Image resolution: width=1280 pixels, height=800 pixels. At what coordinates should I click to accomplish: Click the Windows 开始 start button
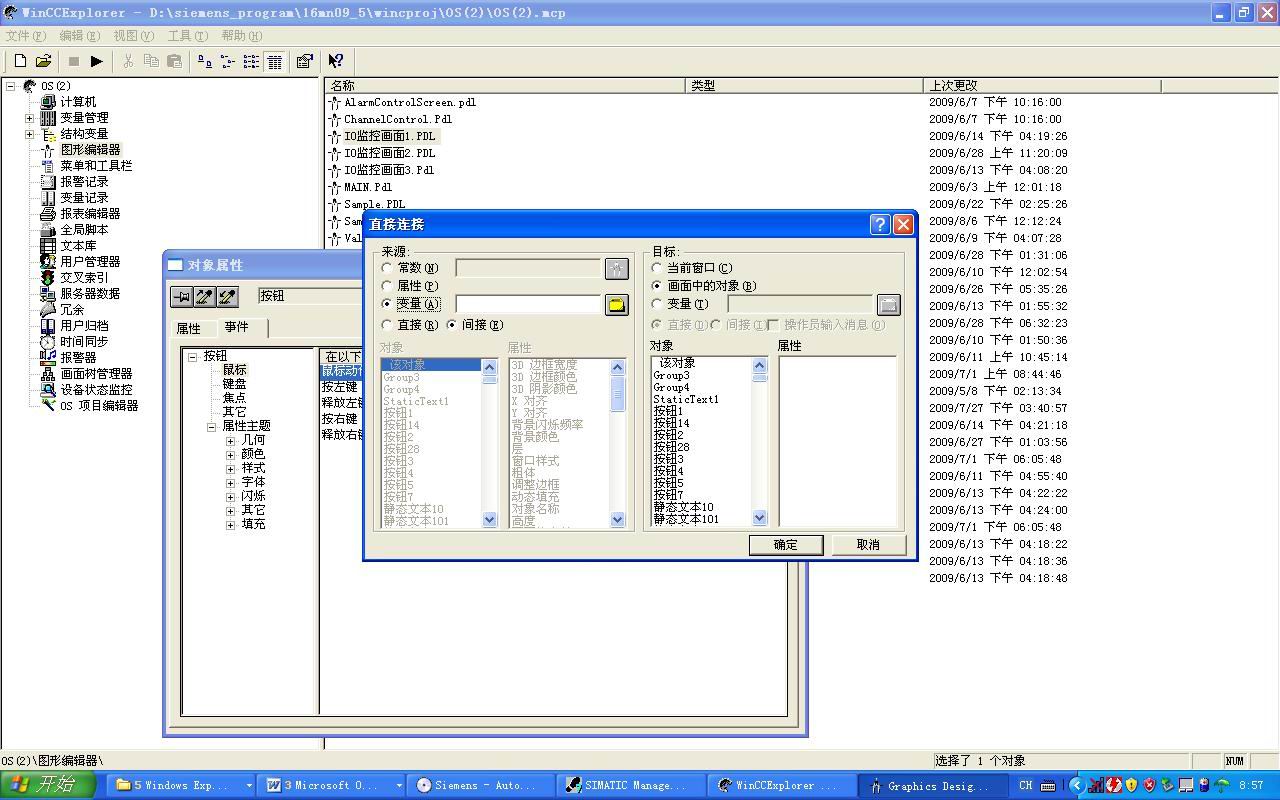pos(48,785)
